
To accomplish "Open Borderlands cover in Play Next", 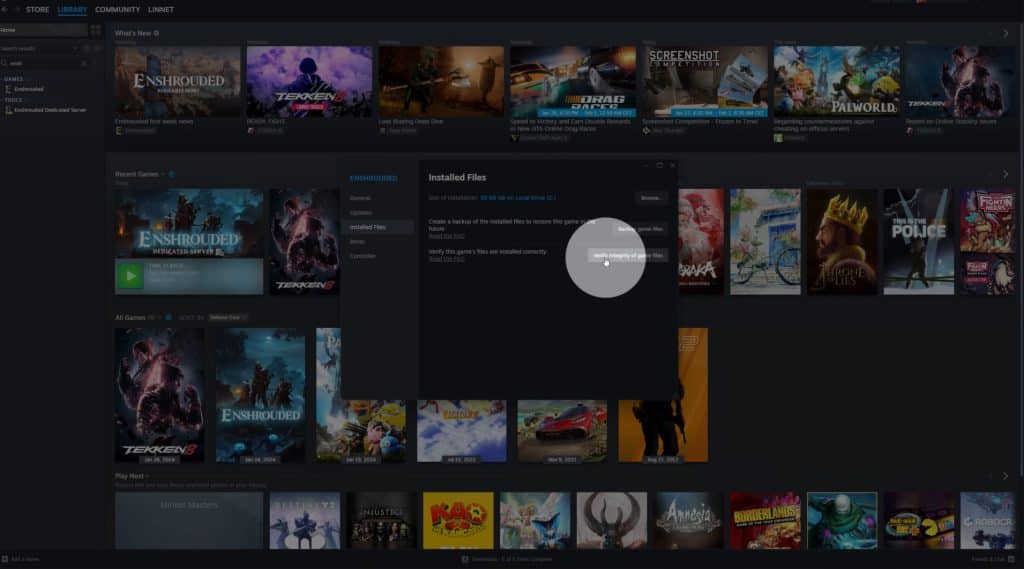I will [x=765, y=521].
